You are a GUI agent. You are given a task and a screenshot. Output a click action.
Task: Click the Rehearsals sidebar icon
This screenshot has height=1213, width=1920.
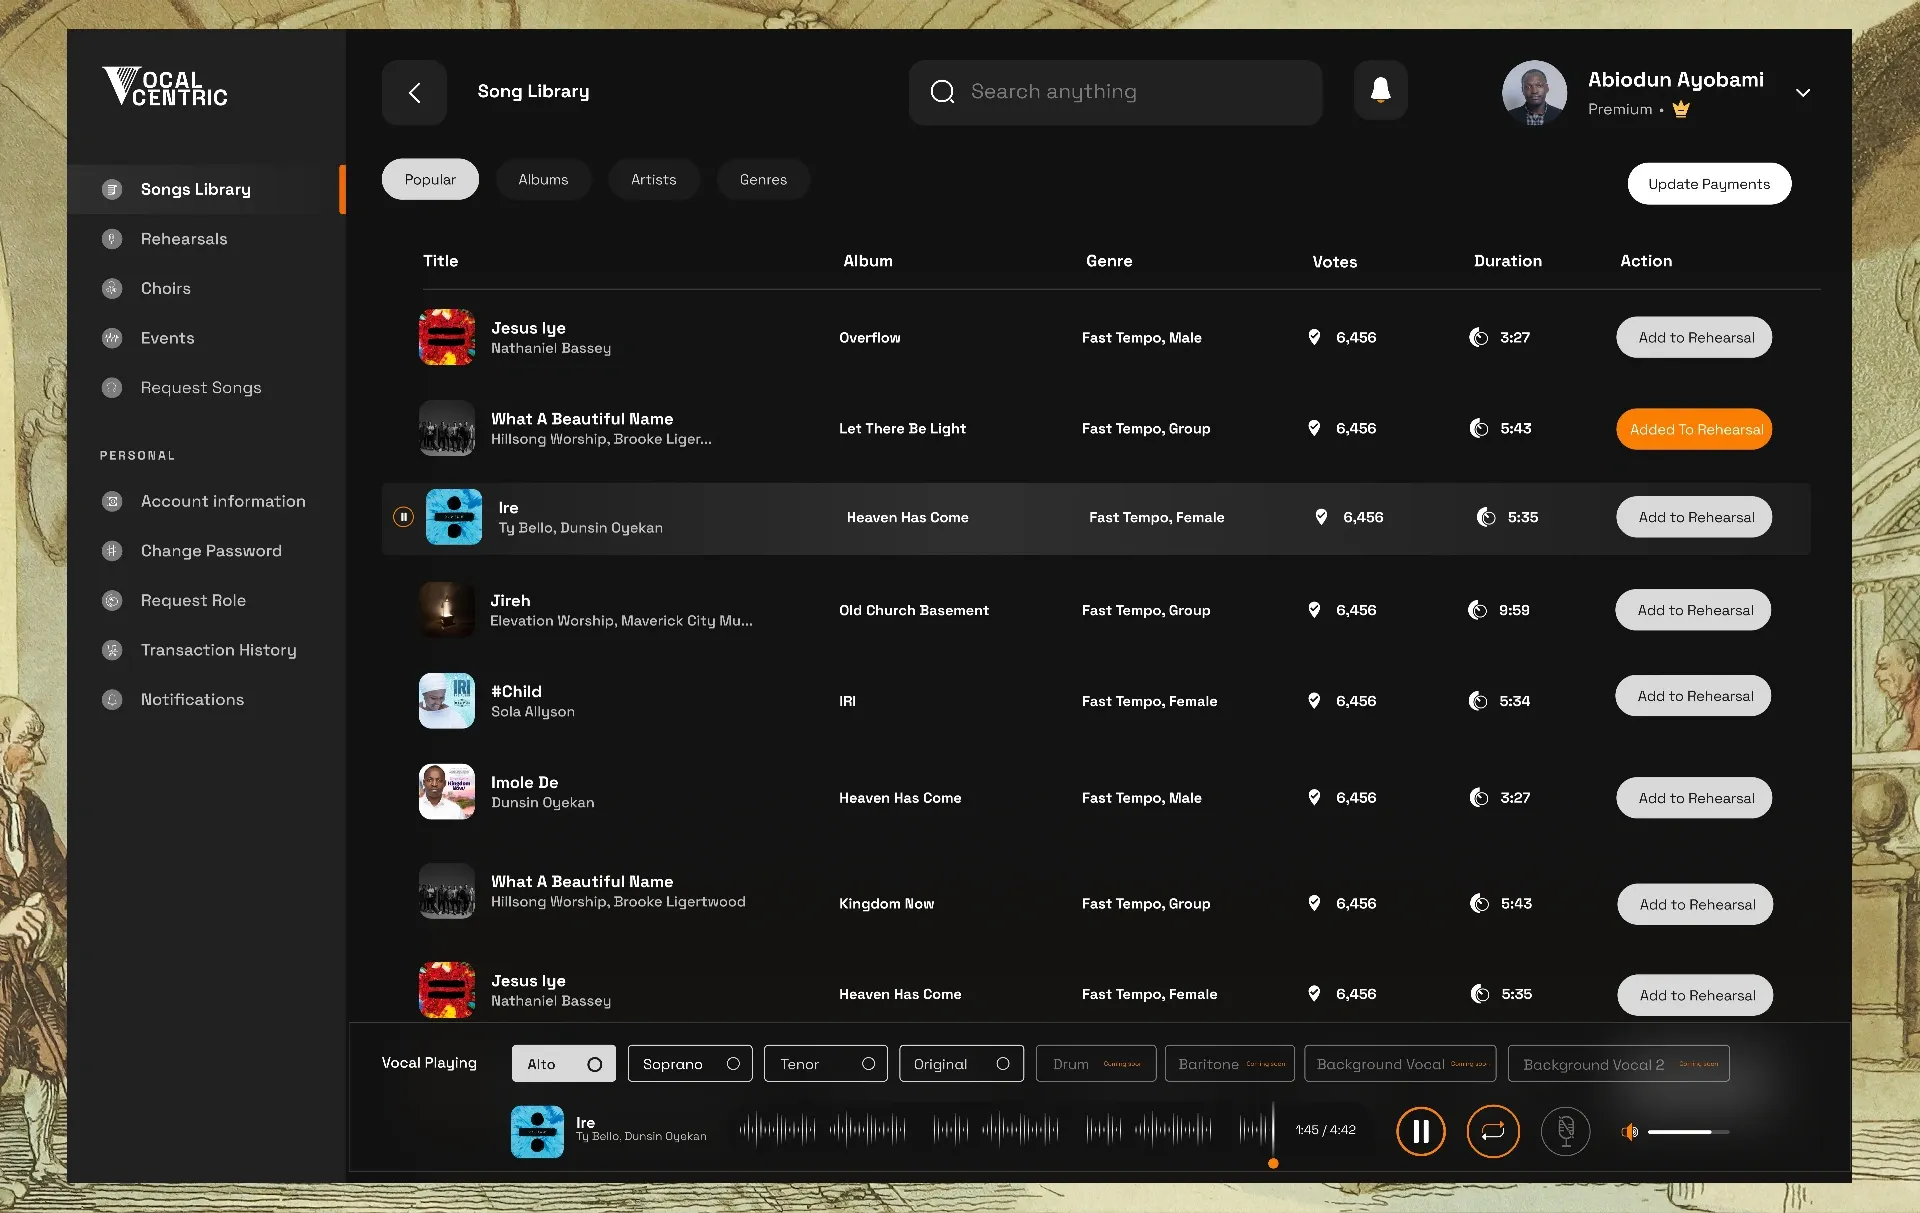point(112,239)
